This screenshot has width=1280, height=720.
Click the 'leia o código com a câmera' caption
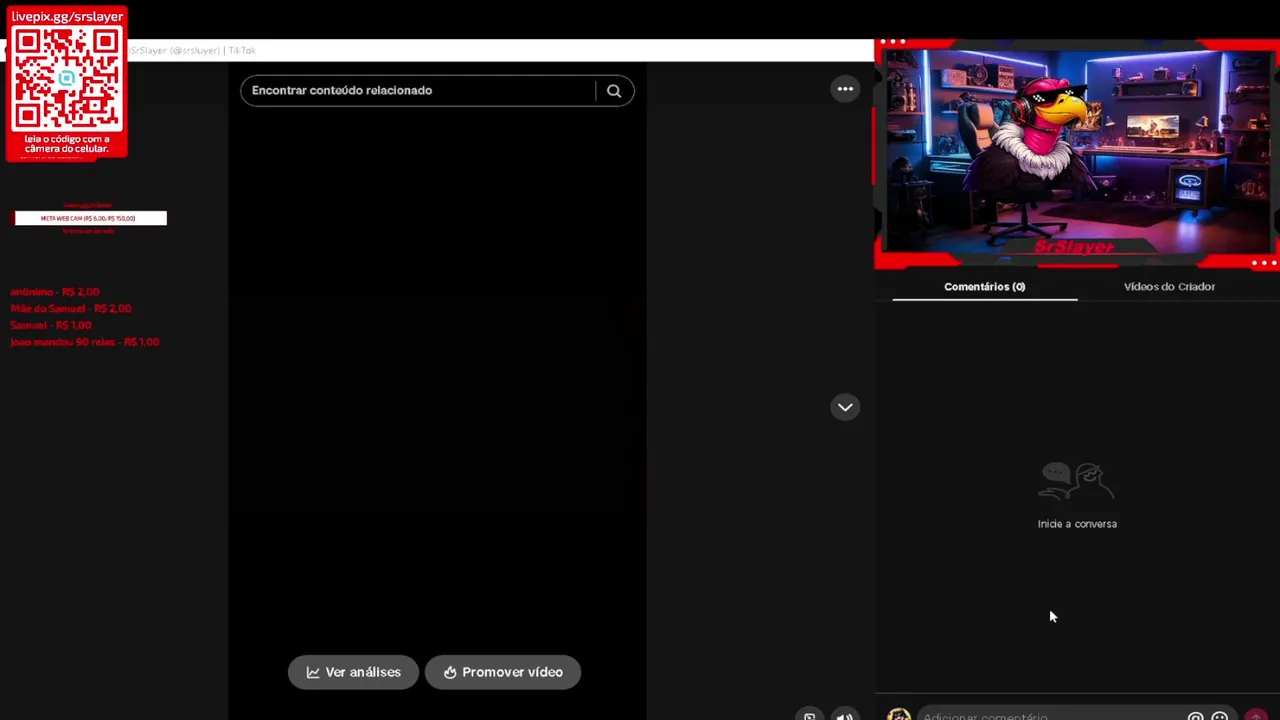[x=67, y=144]
